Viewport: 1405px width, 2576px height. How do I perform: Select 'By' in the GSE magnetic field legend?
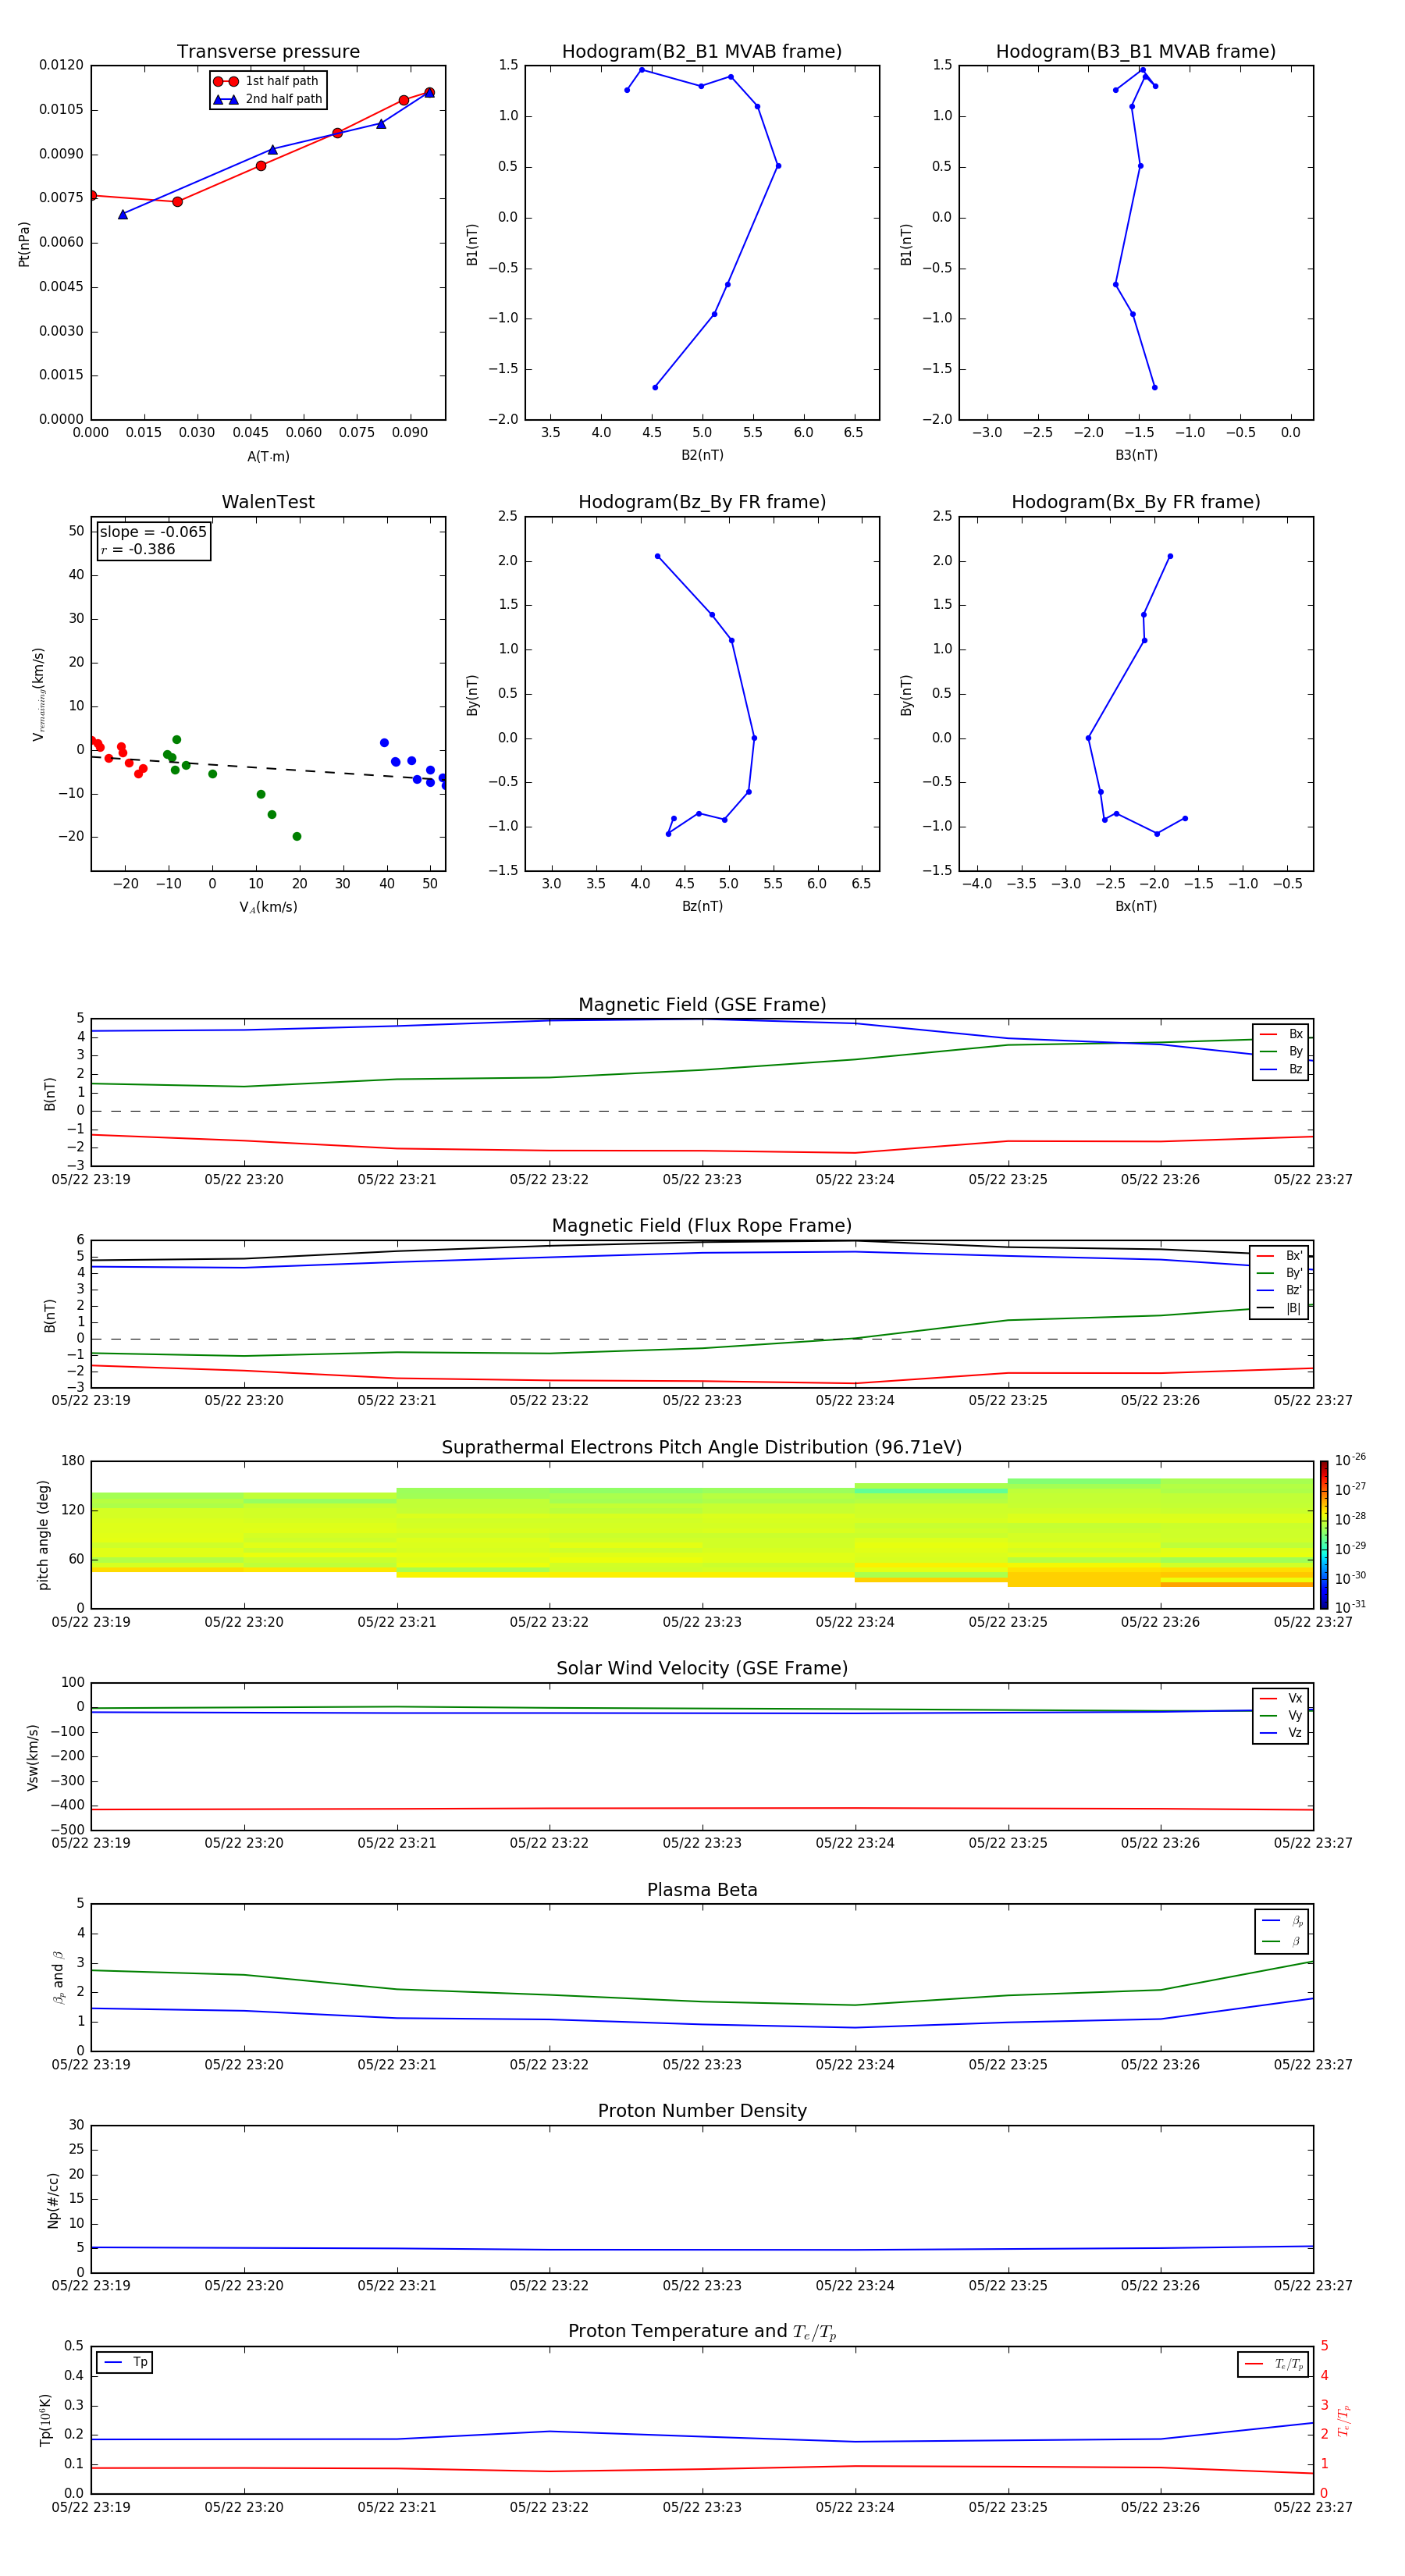pos(1281,1052)
